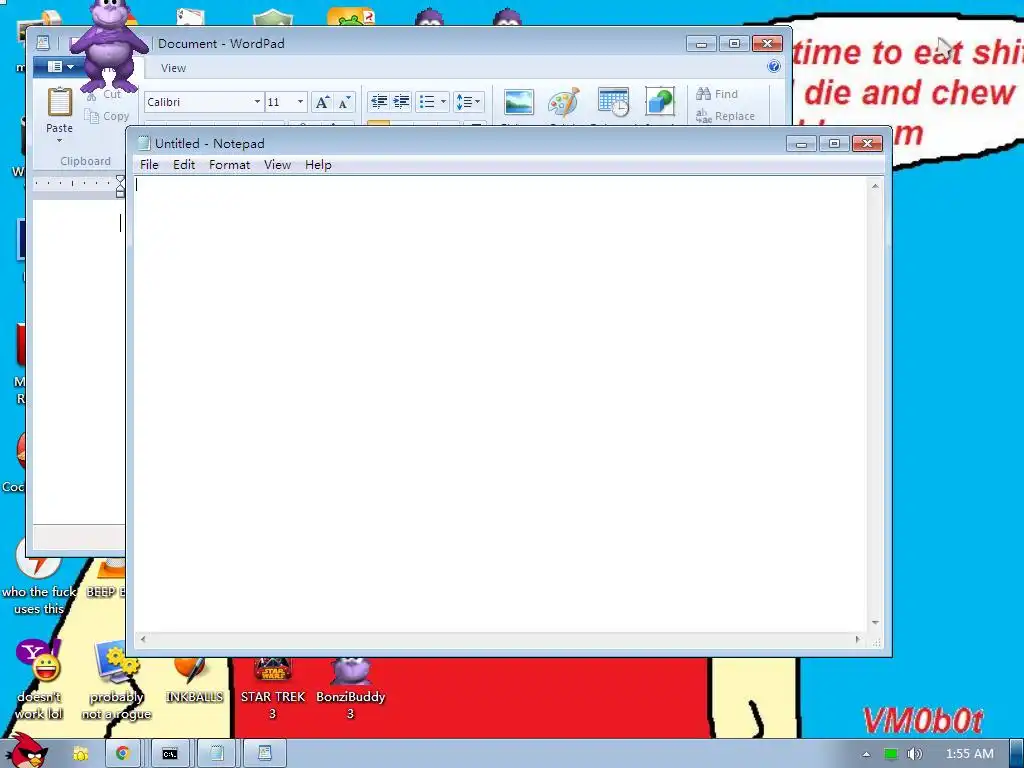Click the green network tray icon
1024x768 pixels.
coord(891,754)
